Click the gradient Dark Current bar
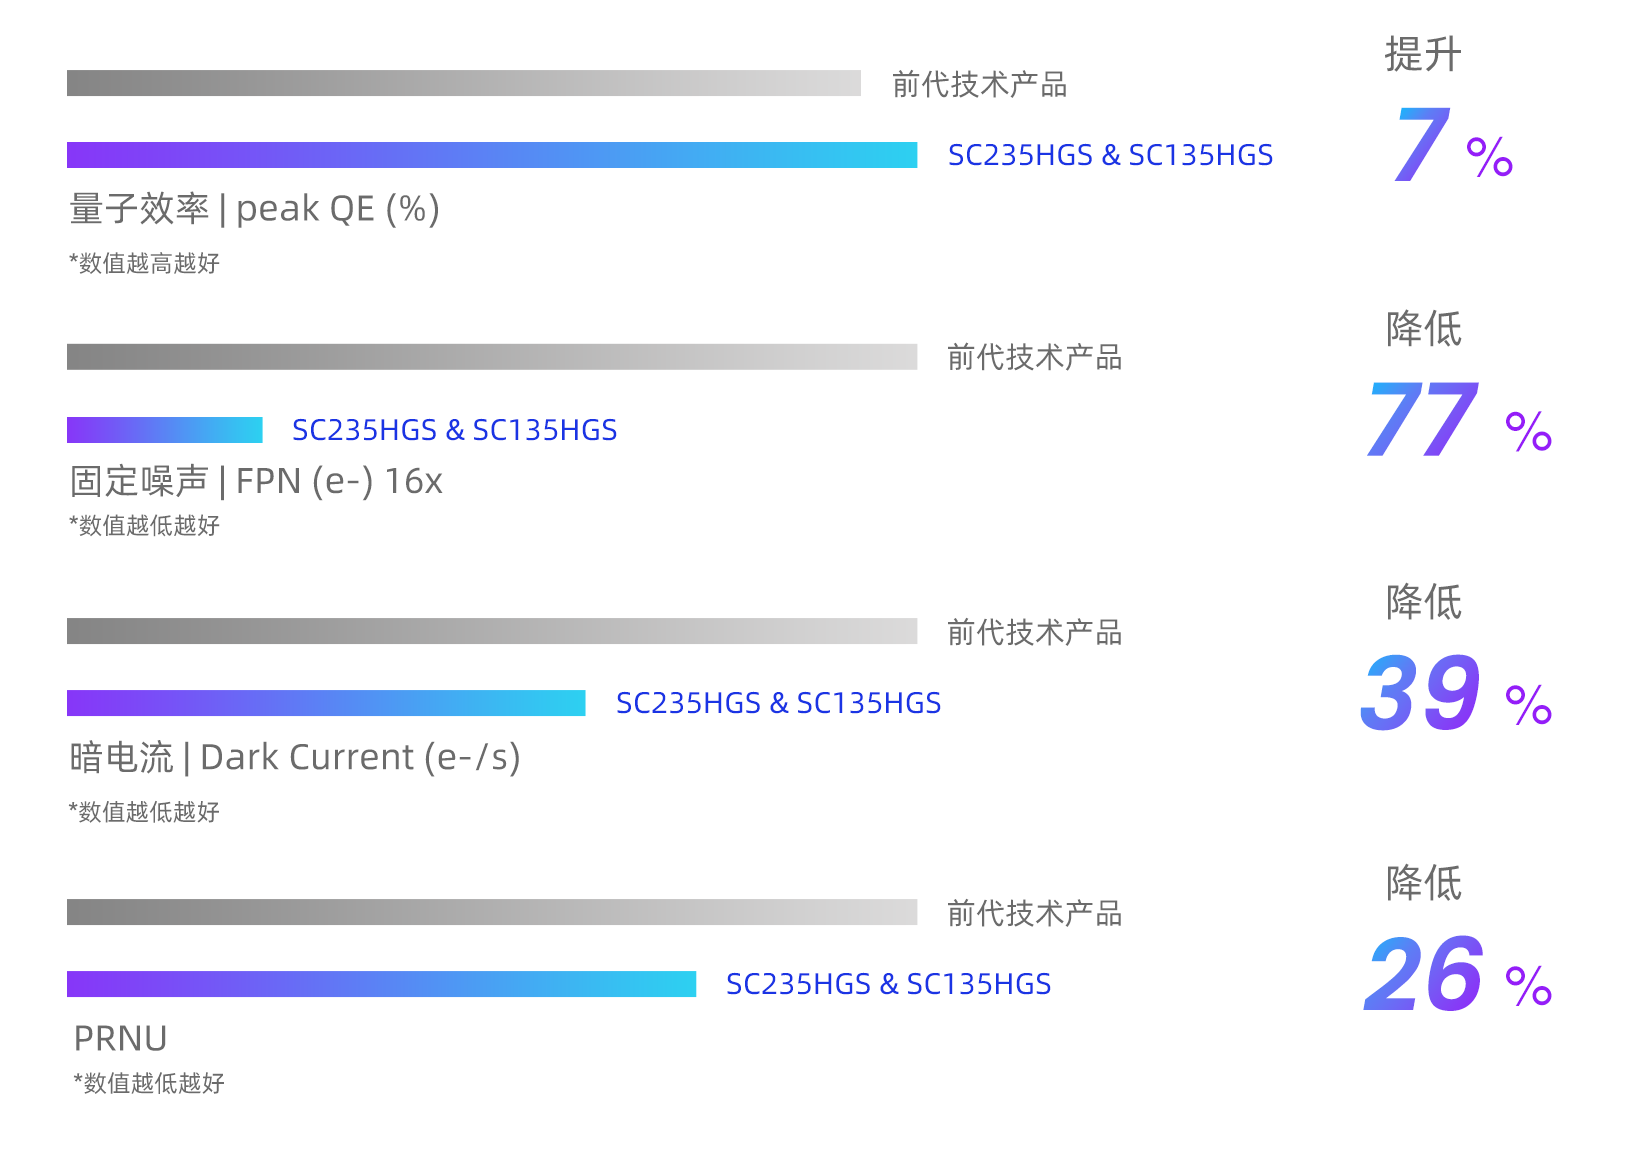The image size is (1651, 1162). click(326, 703)
